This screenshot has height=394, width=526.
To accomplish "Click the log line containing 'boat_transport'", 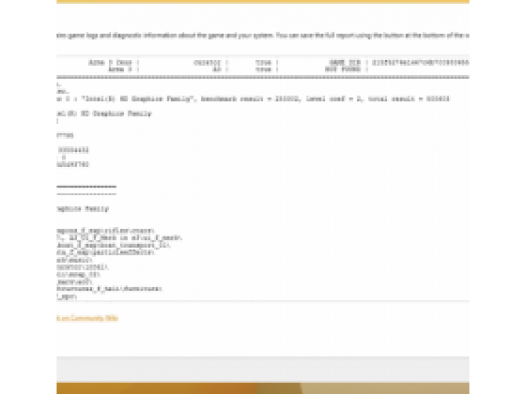I will tap(113, 245).
